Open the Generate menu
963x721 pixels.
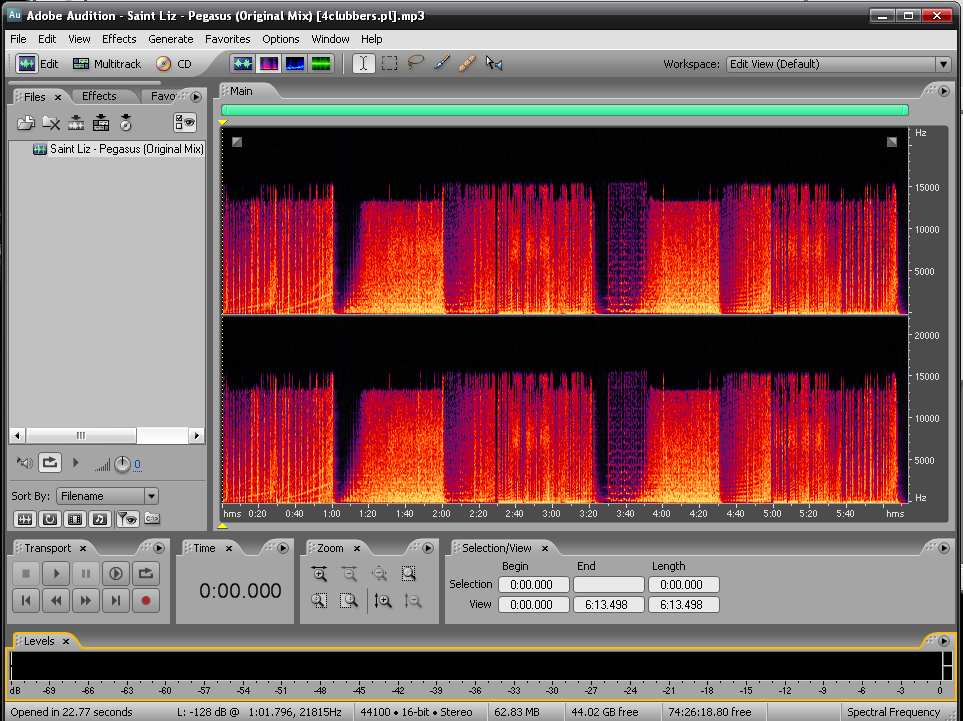tap(171, 39)
